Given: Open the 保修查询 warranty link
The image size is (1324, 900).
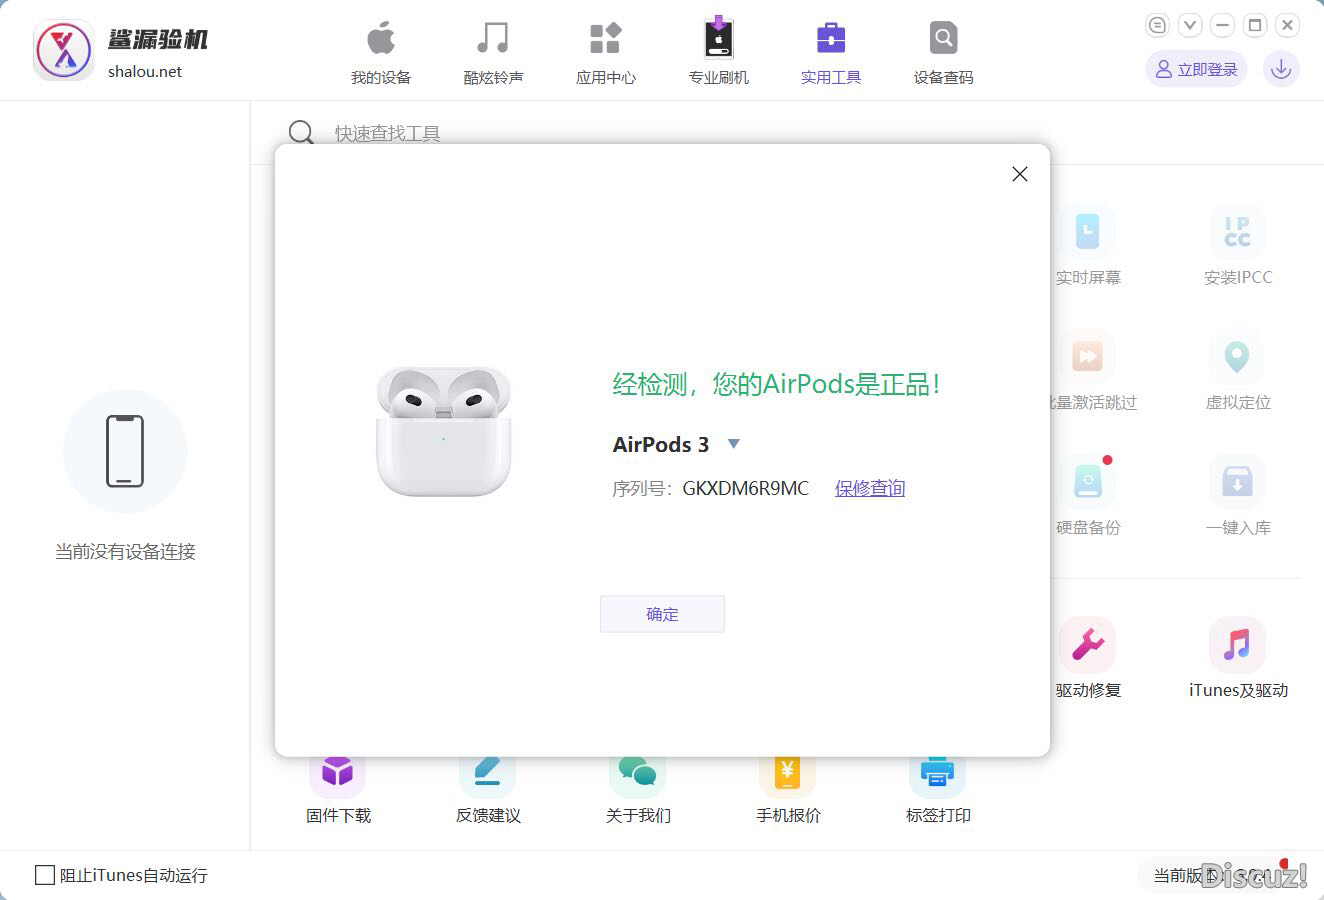Looking at the screenshot, I should point(870,488).
